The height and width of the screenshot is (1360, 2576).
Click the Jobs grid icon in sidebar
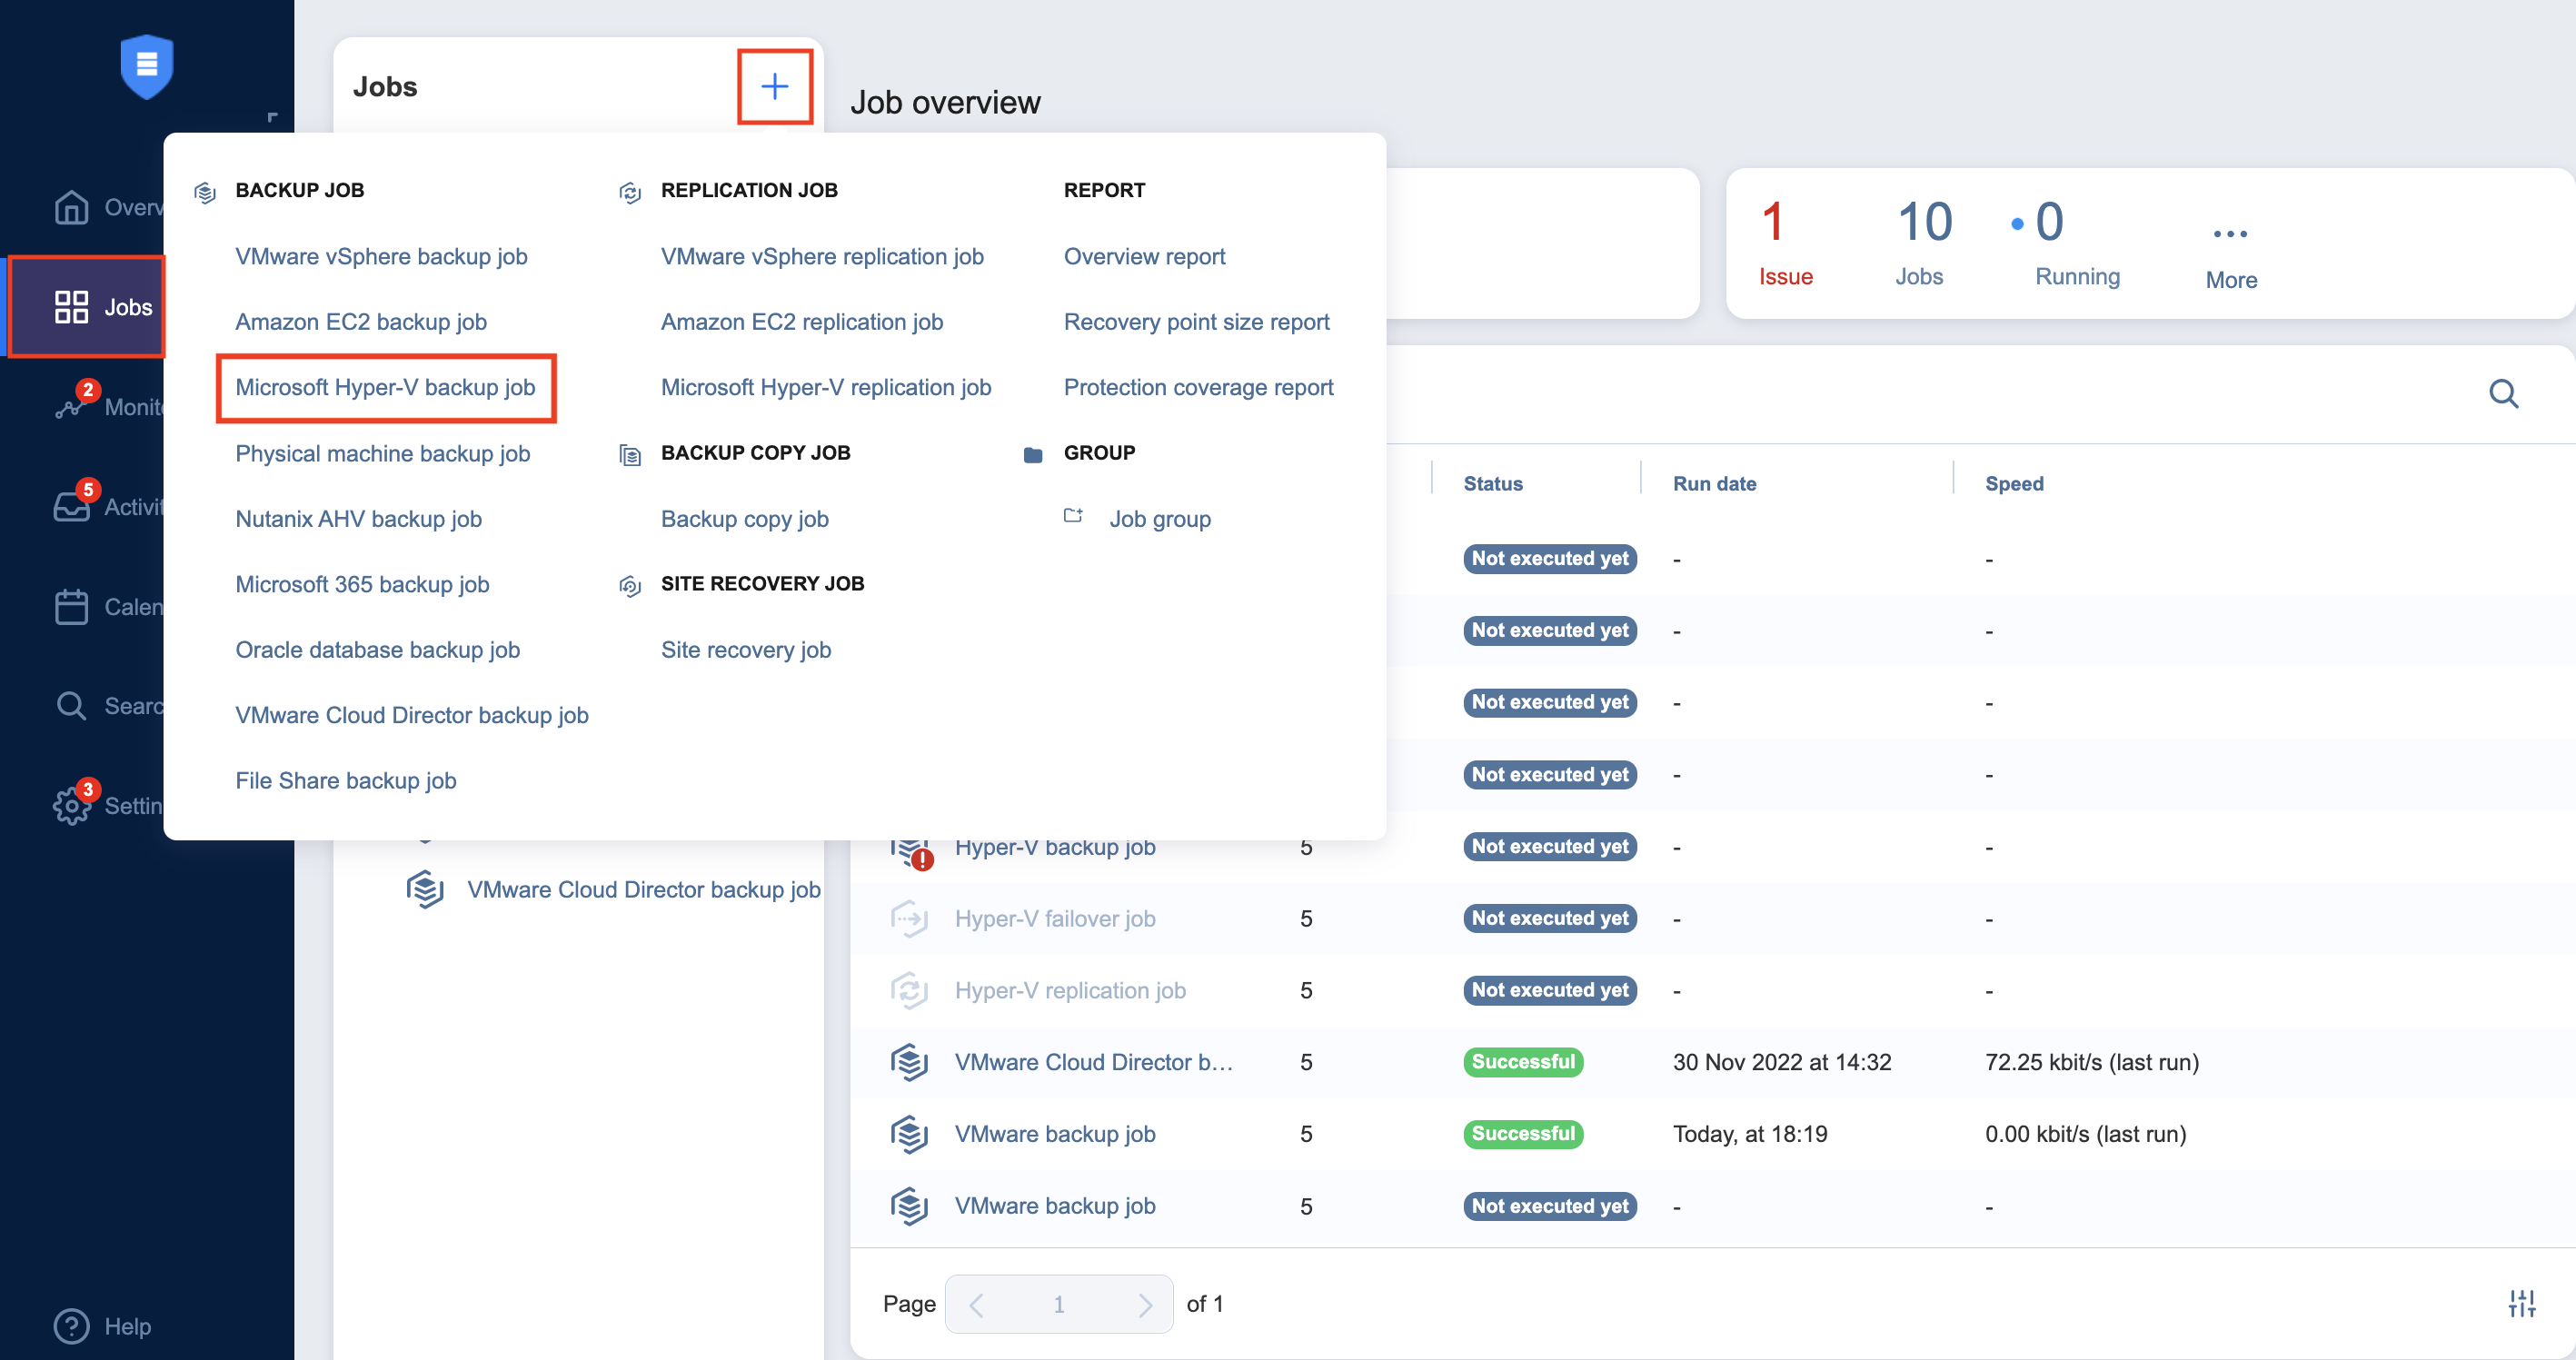[71, 307]
